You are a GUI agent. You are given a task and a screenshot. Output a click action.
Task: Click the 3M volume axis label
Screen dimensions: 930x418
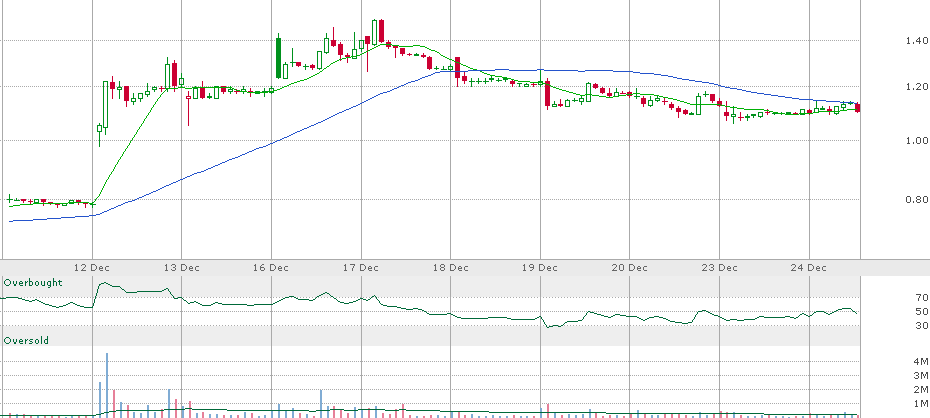click(921, 375)
